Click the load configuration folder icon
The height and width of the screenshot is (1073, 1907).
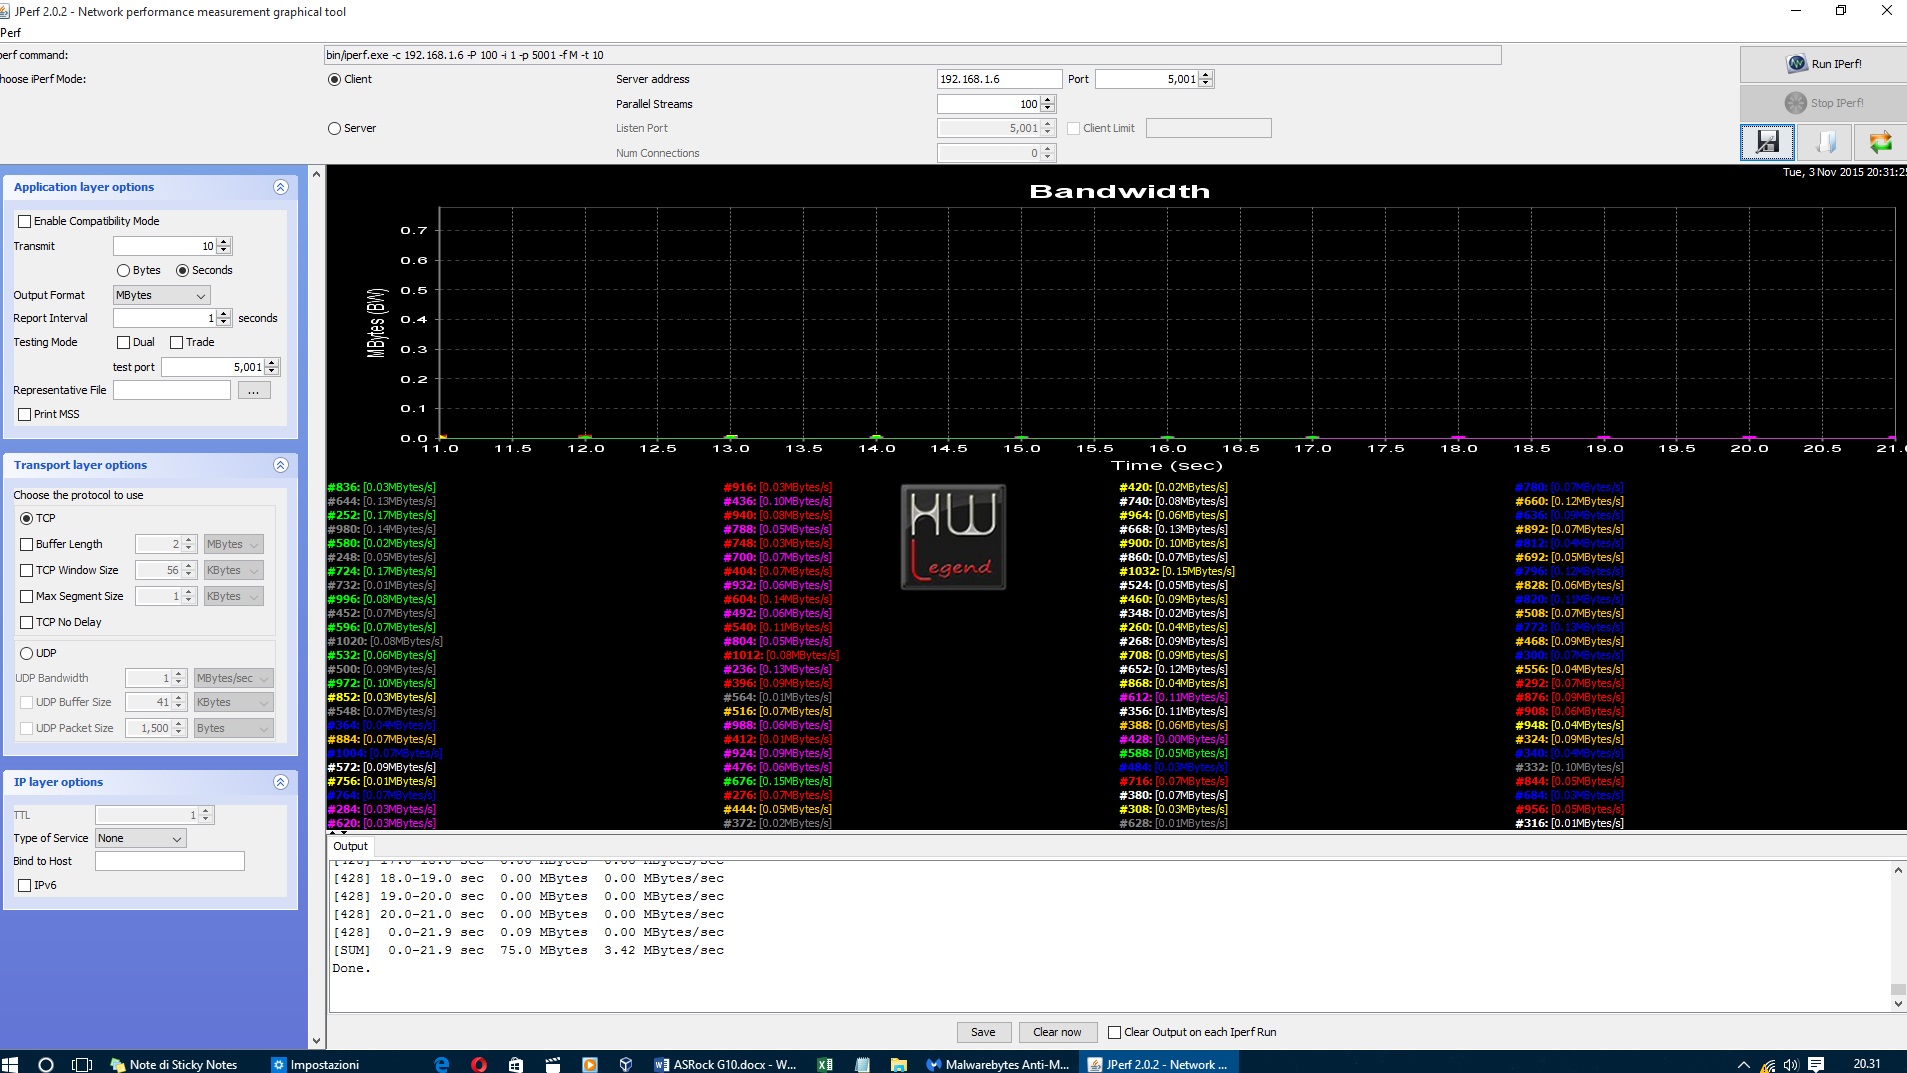[1825, 142]
